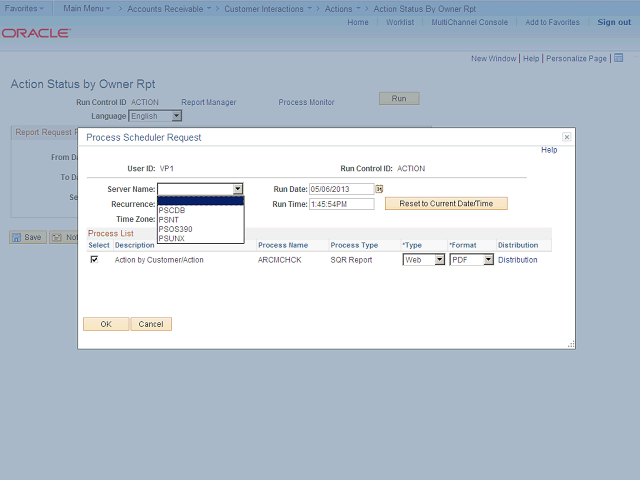
Task: Click the page Help link
Action: tap(531, 58)
